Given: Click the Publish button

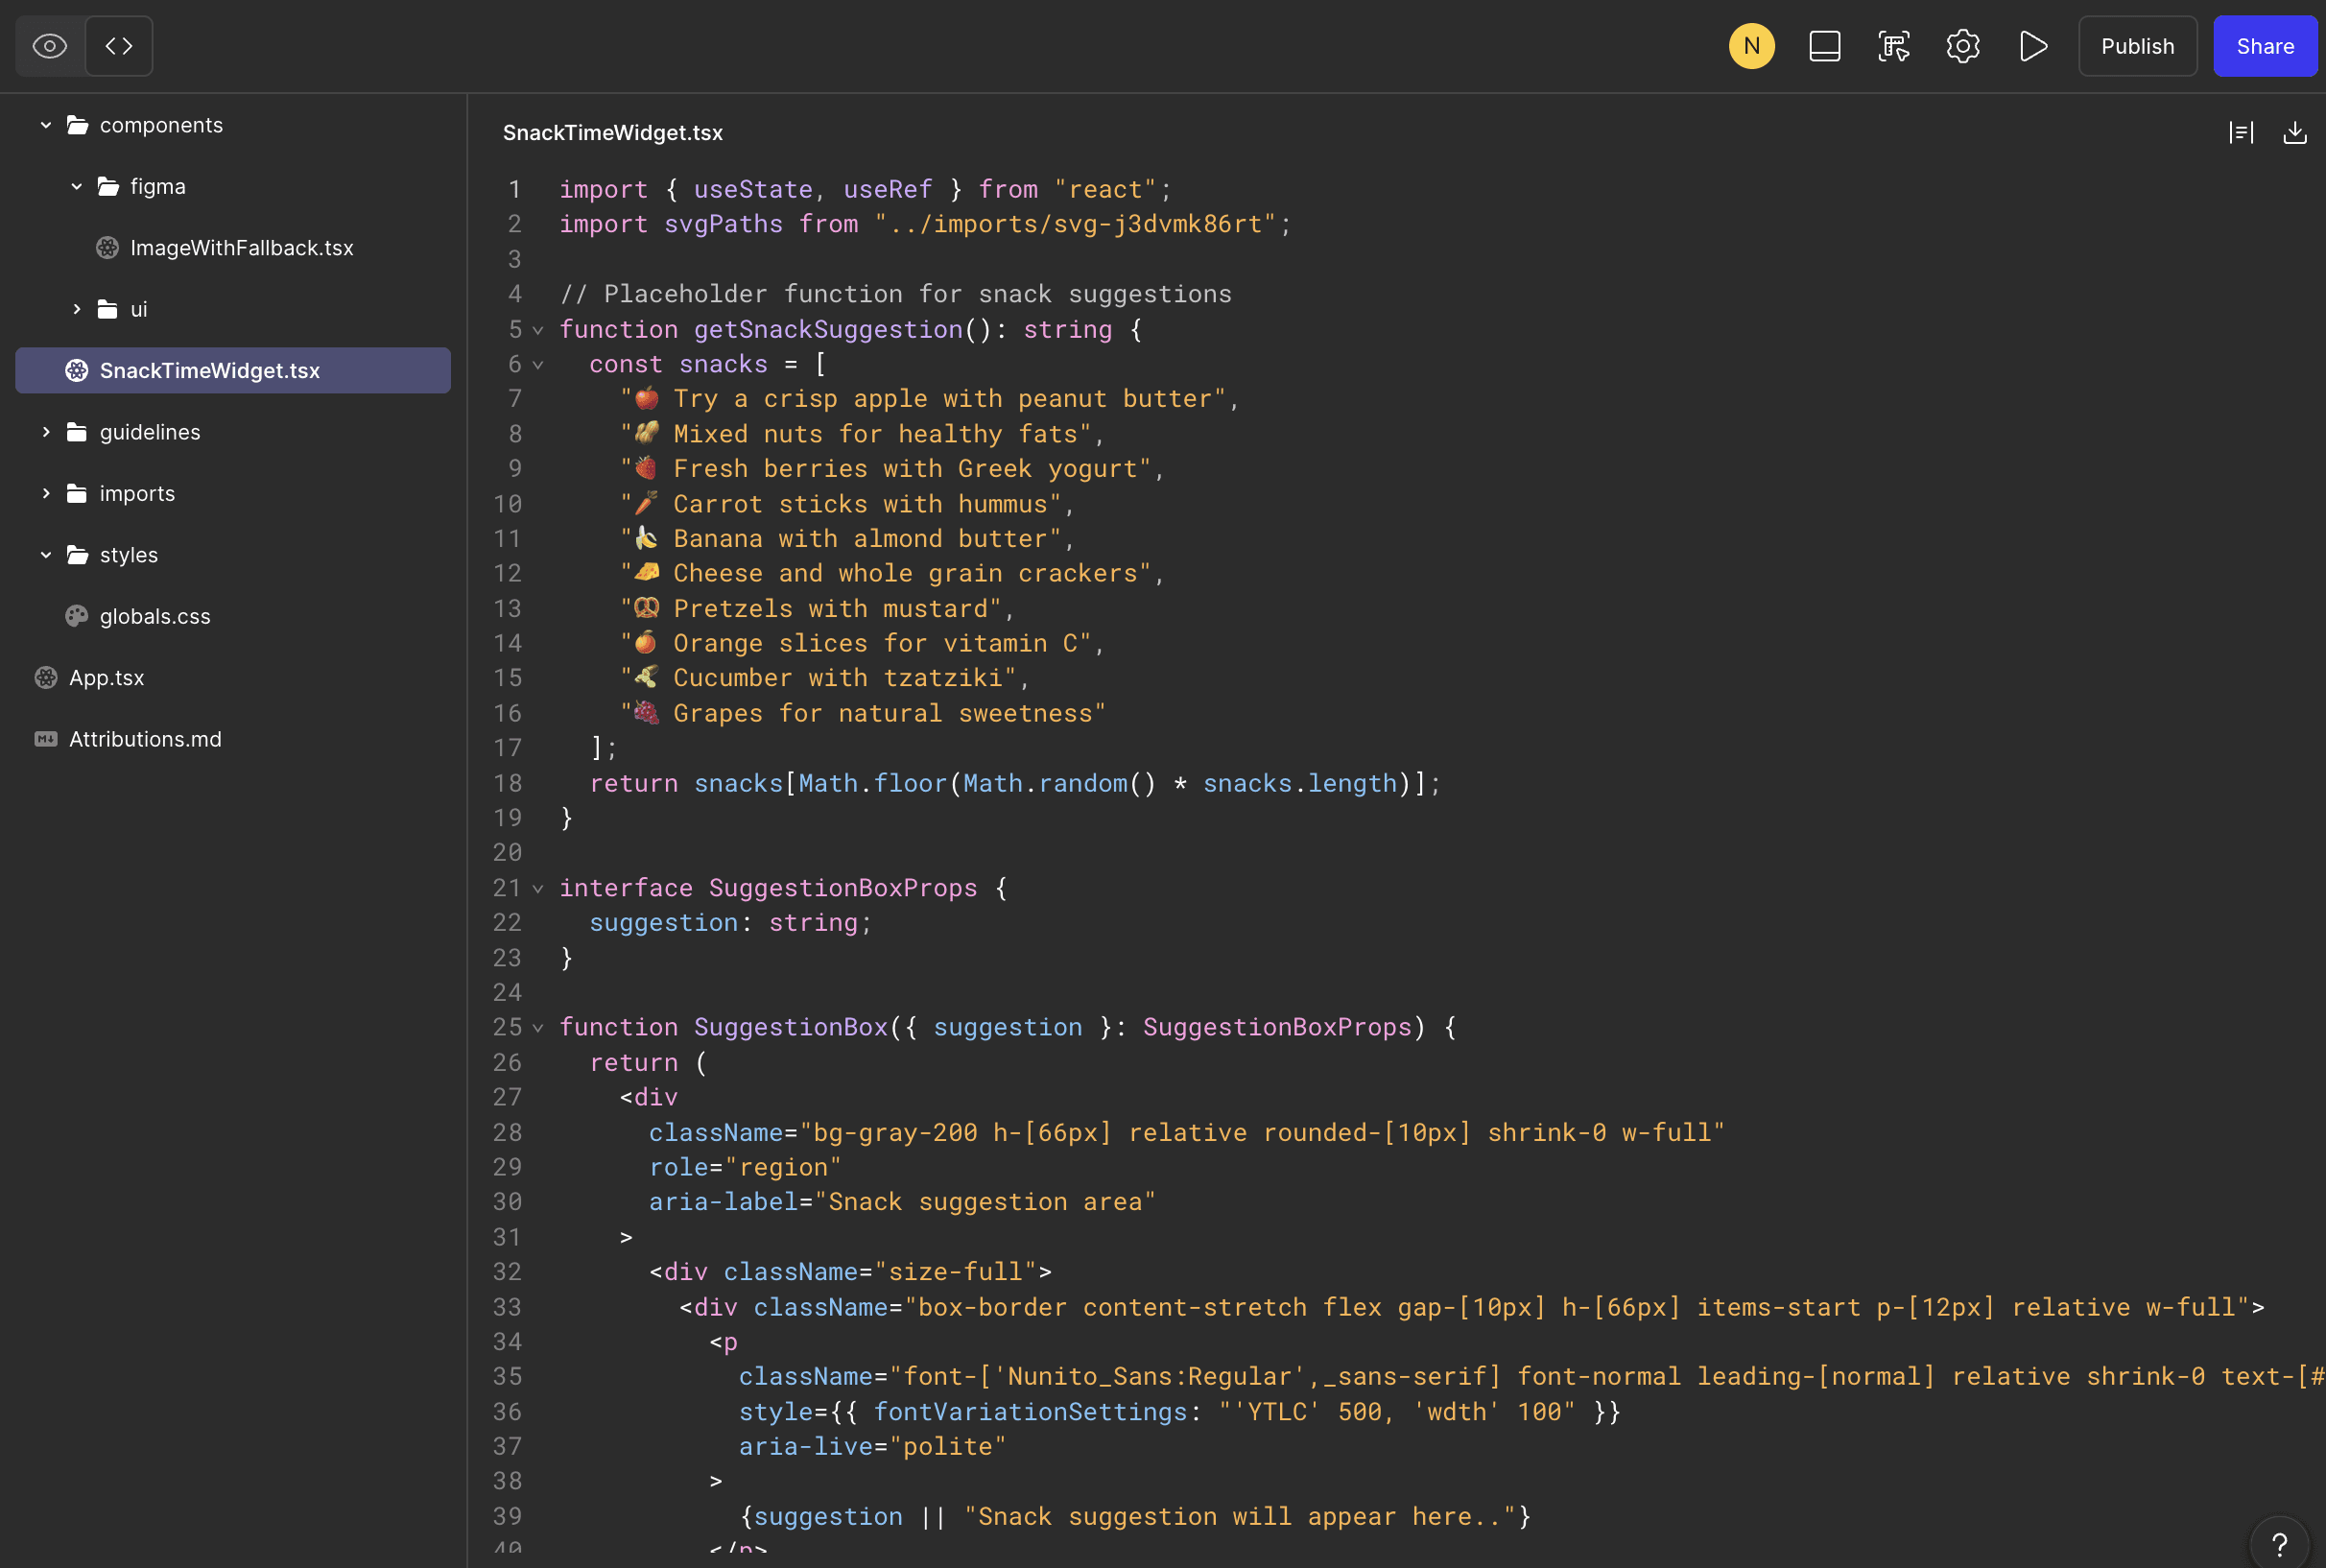Looking at the screenshot, I should click(2137, 46).
